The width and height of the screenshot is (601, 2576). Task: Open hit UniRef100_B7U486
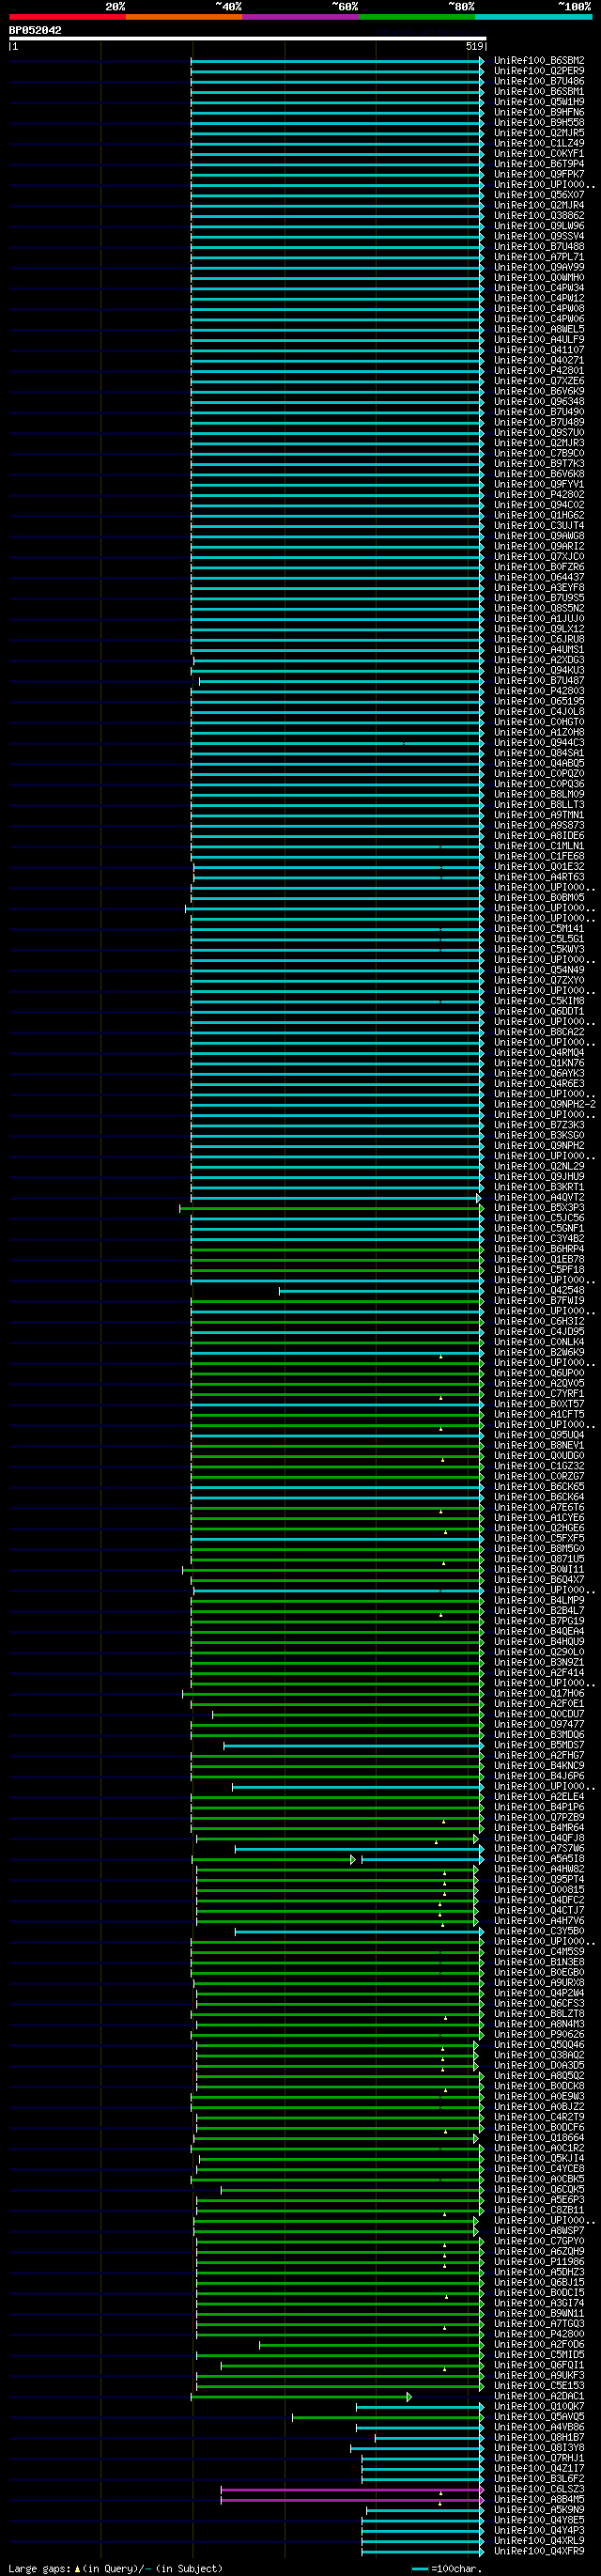(x=539, y=81)
